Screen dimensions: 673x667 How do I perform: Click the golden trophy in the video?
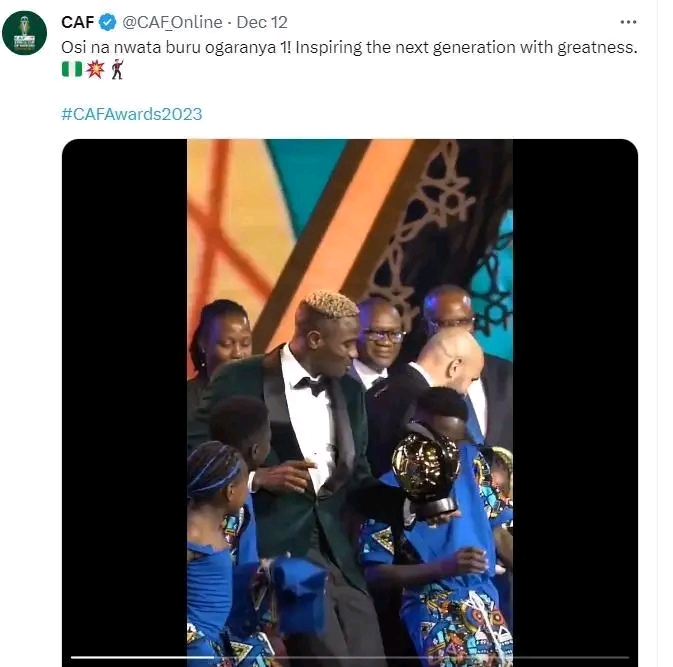tap(423, 468)
